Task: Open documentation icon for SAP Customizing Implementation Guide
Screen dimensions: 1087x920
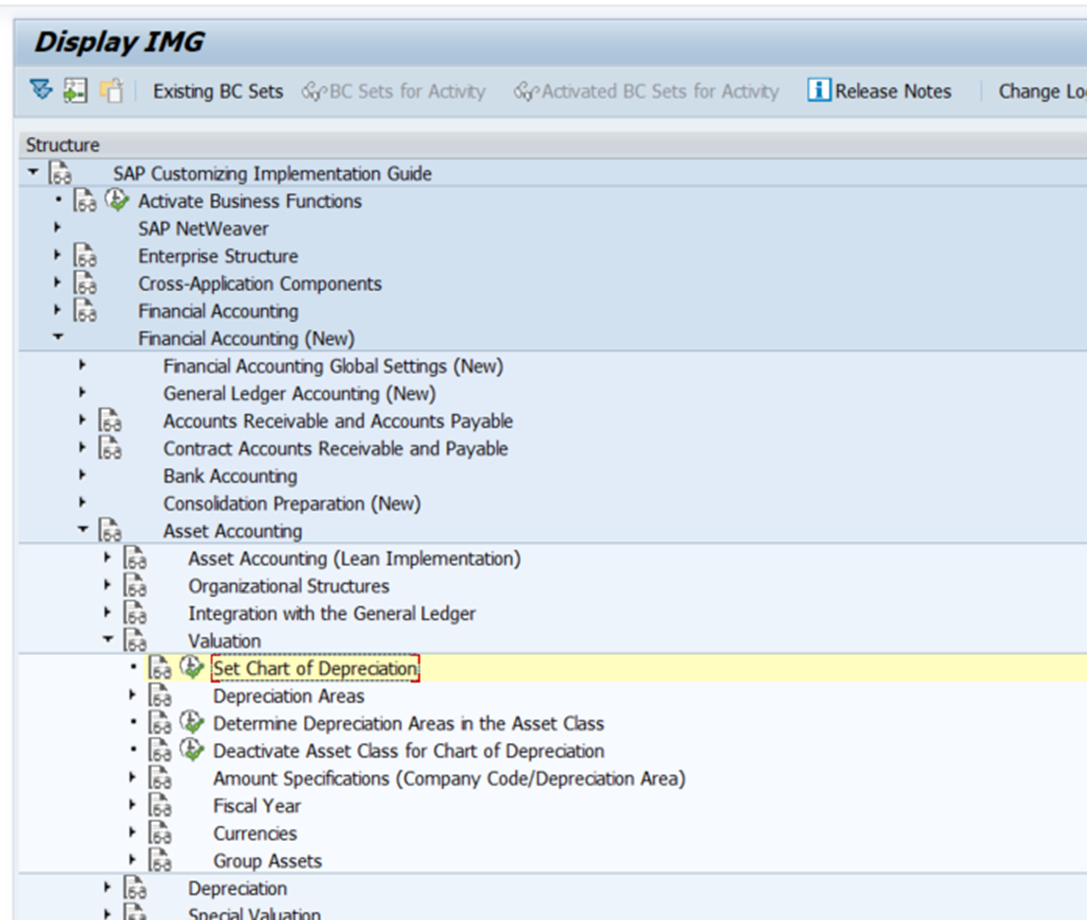Action: pyautogui.click(x=60, y=173)
